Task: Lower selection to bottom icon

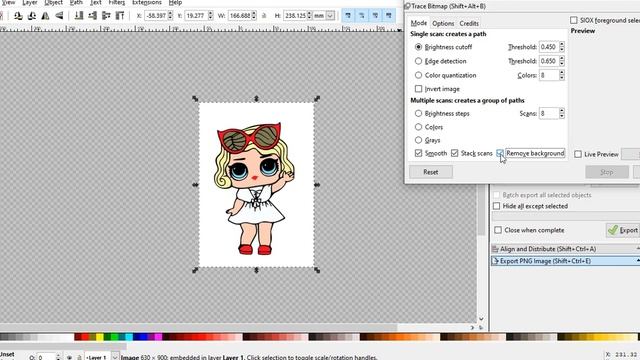Action: [79, 16]
